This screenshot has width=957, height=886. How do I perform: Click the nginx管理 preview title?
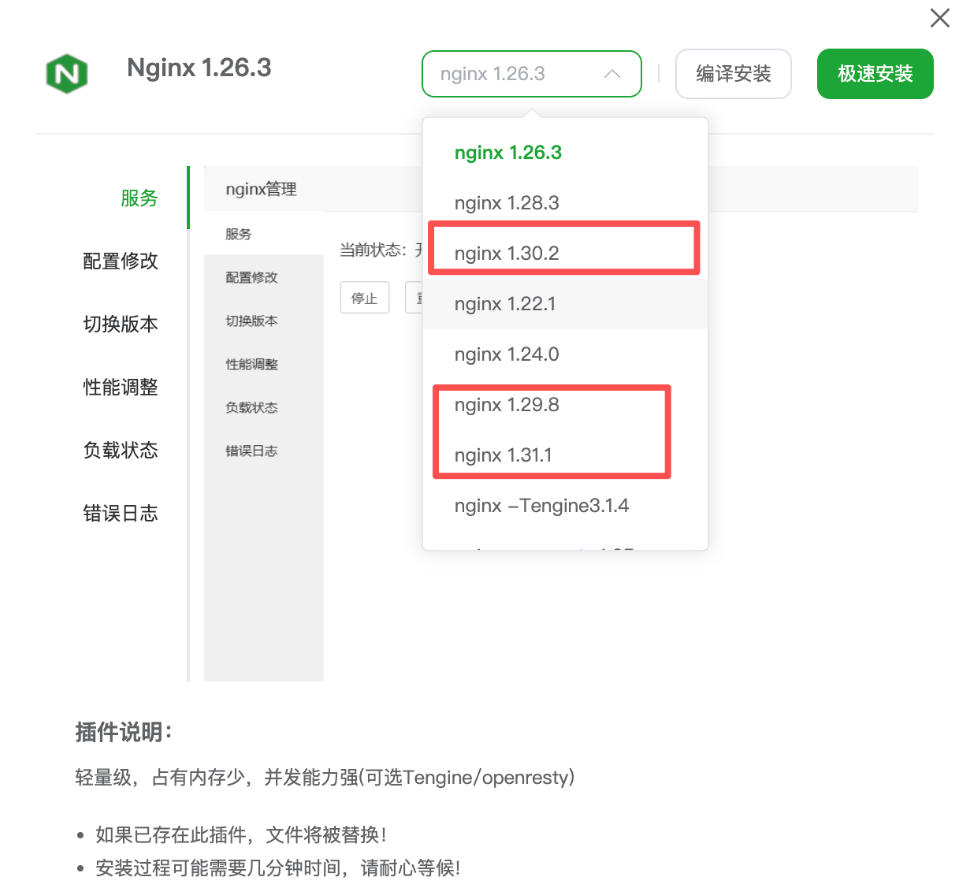click(261, 189)
